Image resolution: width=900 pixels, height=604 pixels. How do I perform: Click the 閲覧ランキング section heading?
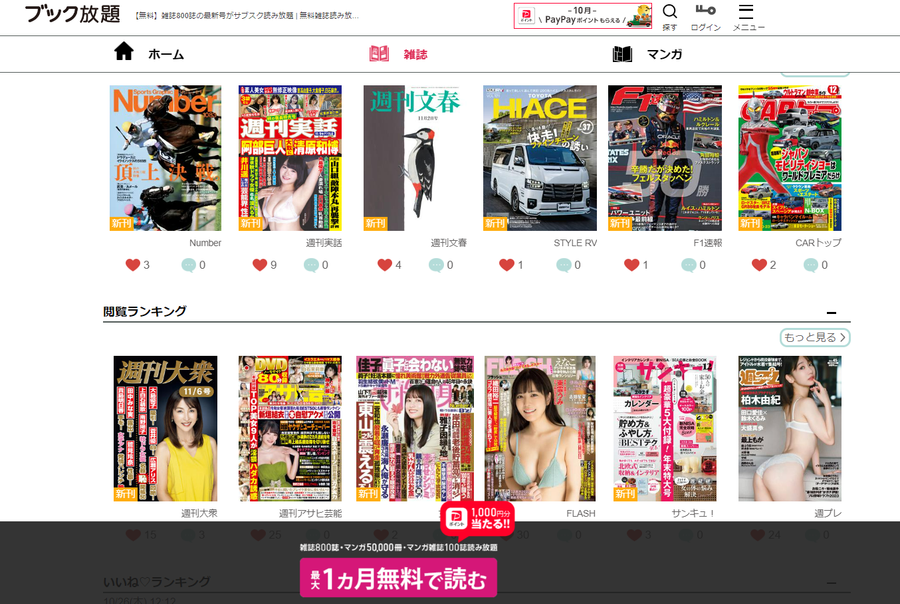tap(145, 311)
